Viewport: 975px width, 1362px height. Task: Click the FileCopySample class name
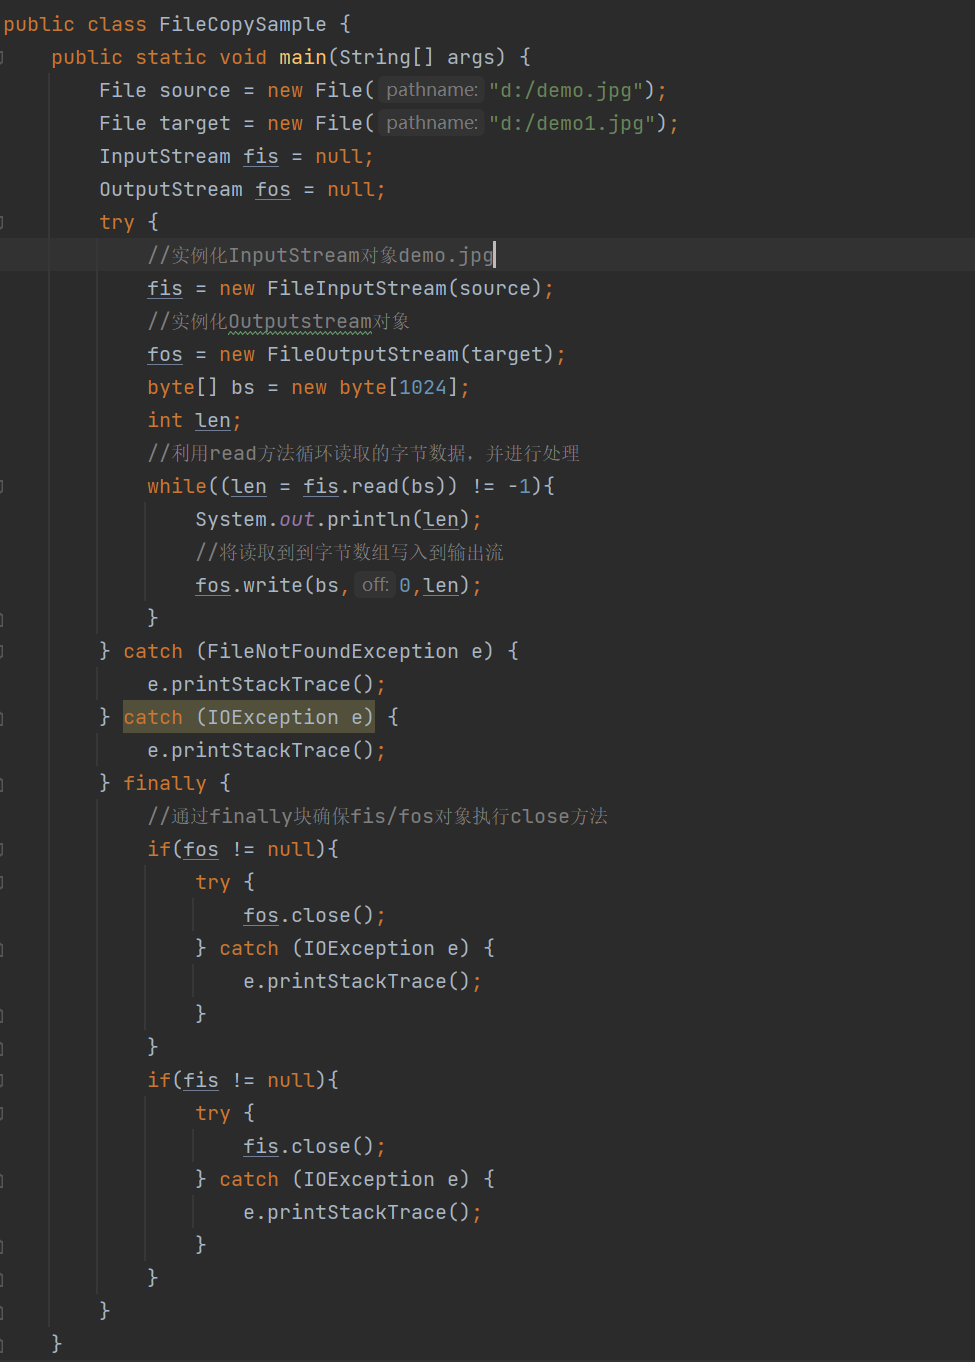(x=242, y=24)
